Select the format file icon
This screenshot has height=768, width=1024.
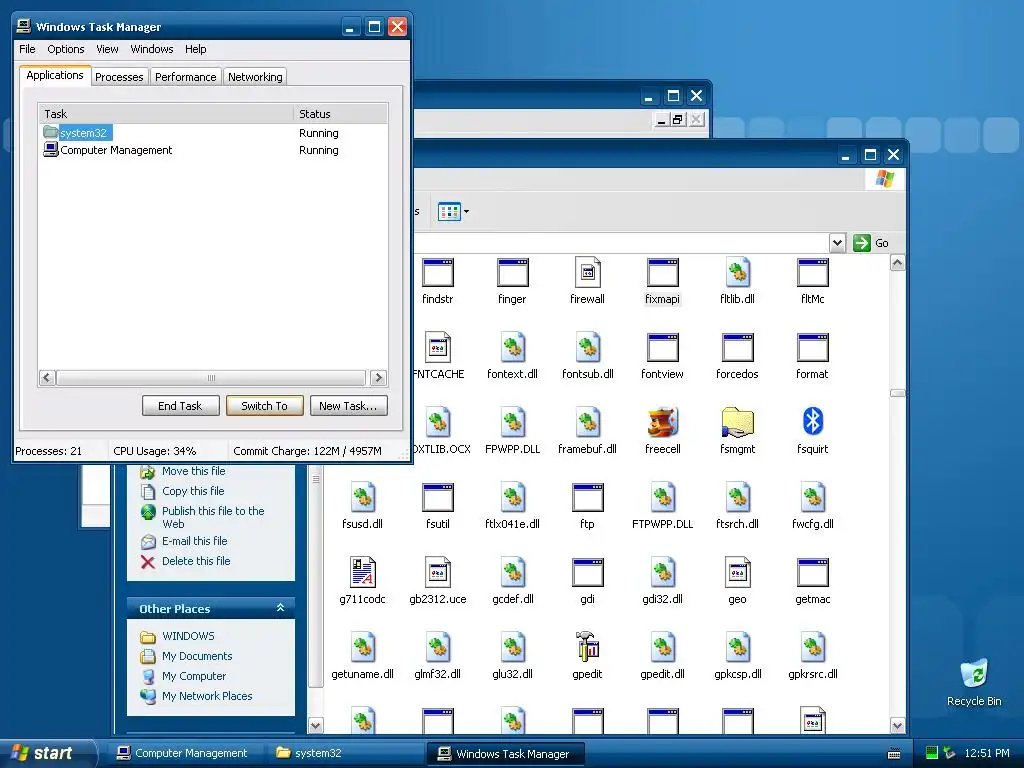coord(812,347)
